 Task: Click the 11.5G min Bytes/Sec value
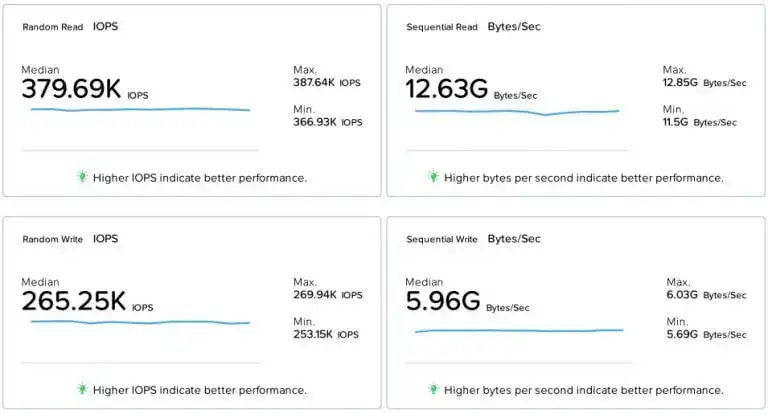point(675,122)
